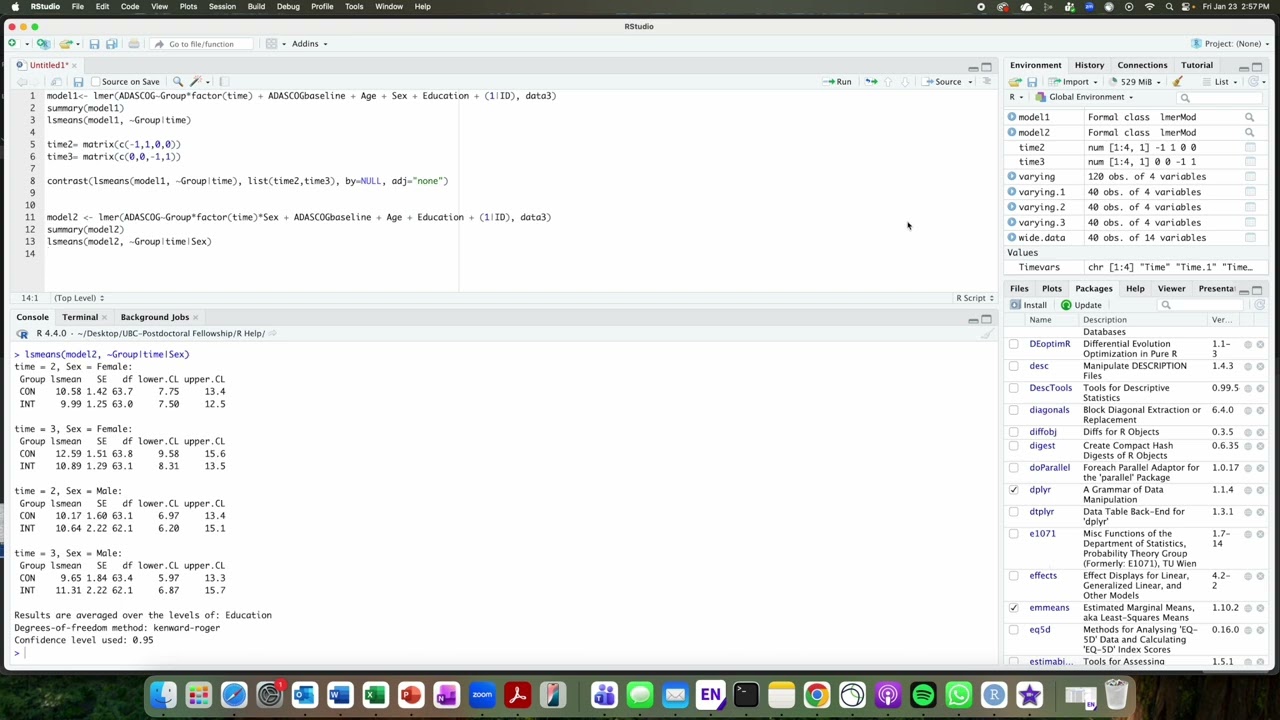Image resolution: width=1280 pixels, height=720 pixels.
Task: Refresh the Packages list
Action: pos(1259,305)
